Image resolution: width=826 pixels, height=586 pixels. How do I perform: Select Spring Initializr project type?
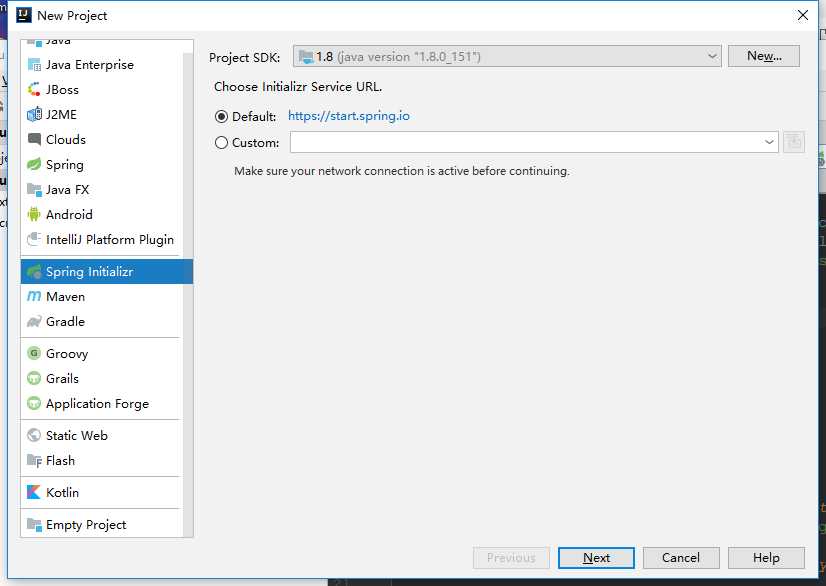pos(107,272)
